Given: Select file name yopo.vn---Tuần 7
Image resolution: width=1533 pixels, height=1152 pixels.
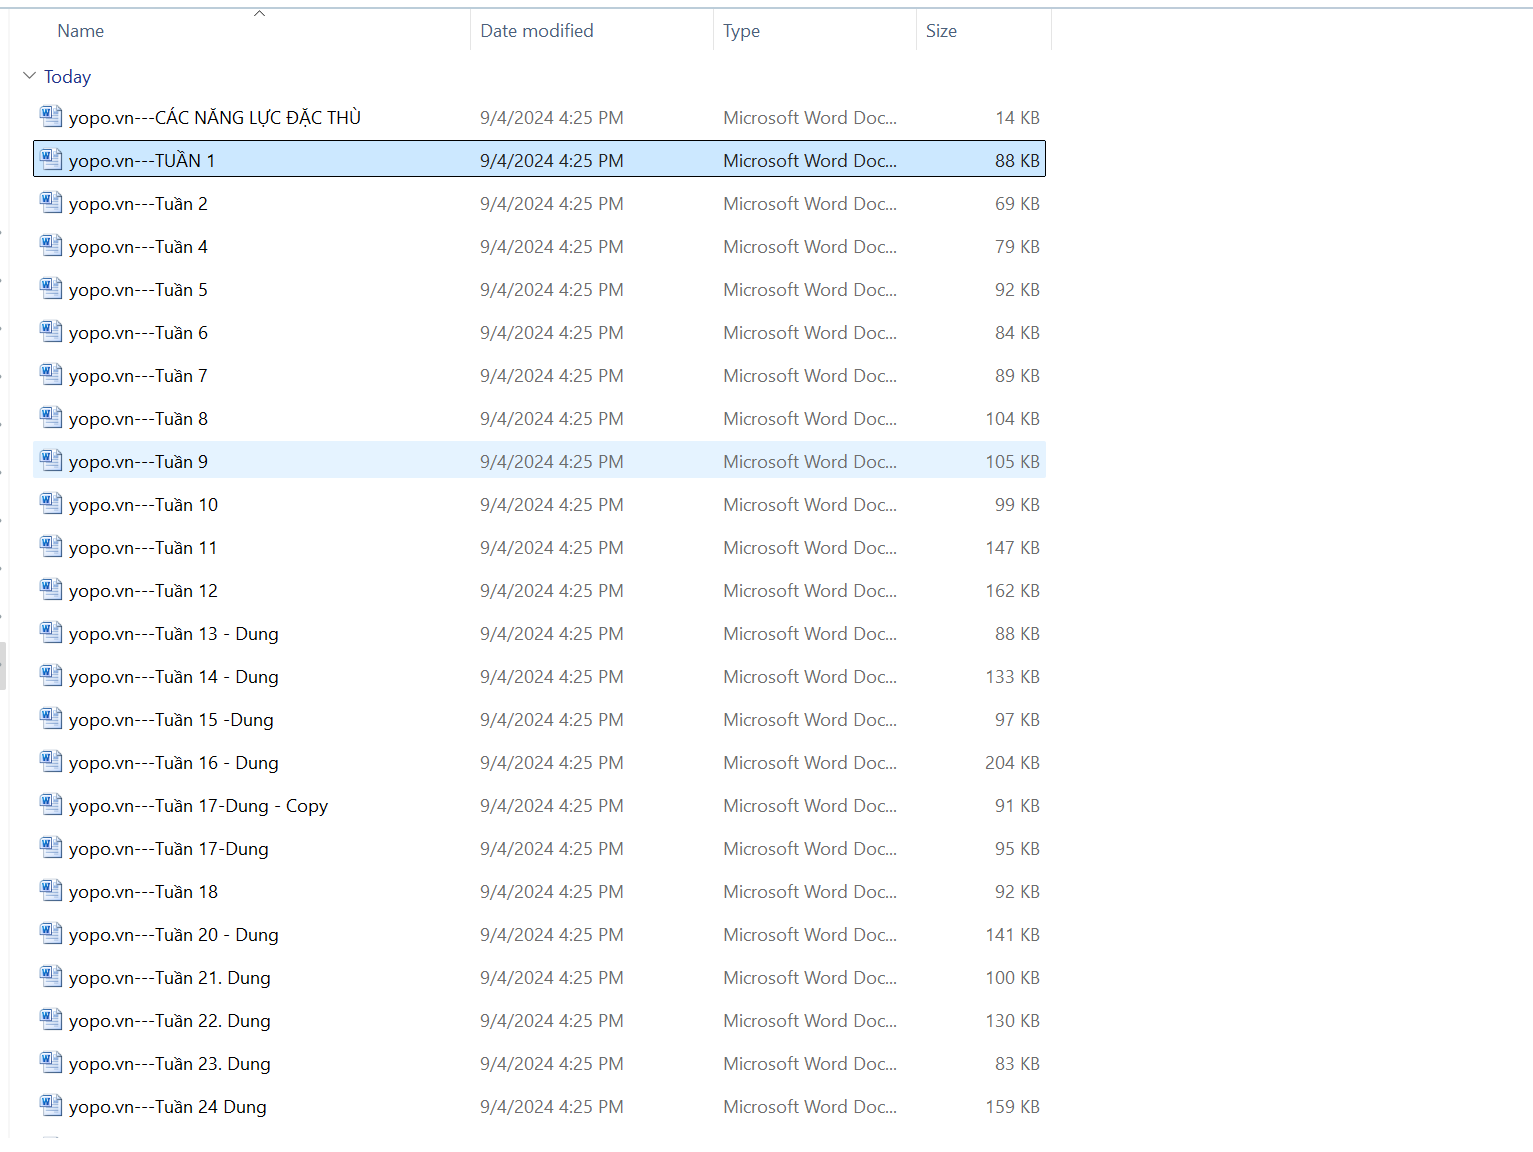Looking at the screenshot, I should 138,376.
